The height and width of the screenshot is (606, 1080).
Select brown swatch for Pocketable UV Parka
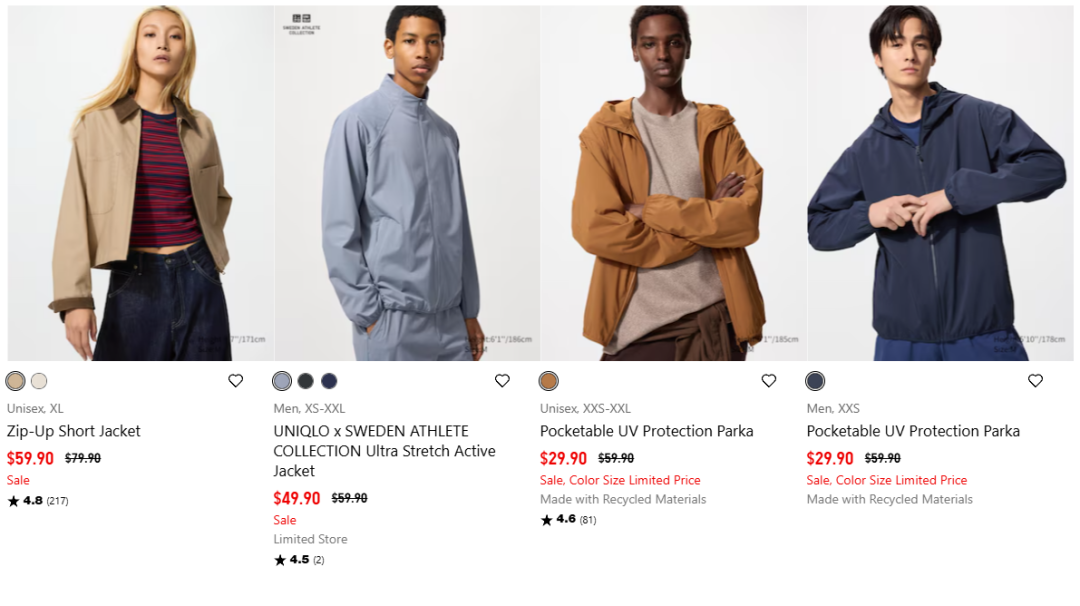click(549, 381)
